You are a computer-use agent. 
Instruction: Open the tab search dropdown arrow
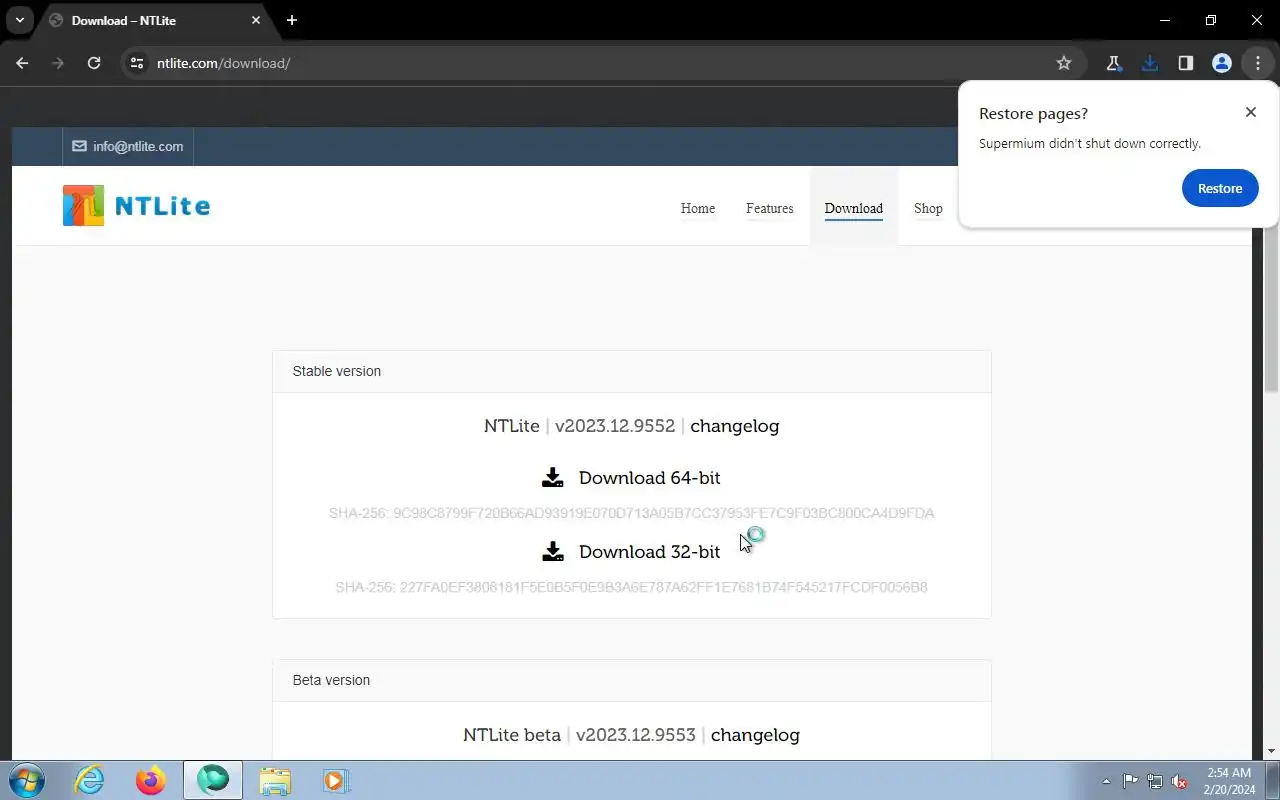19,20
